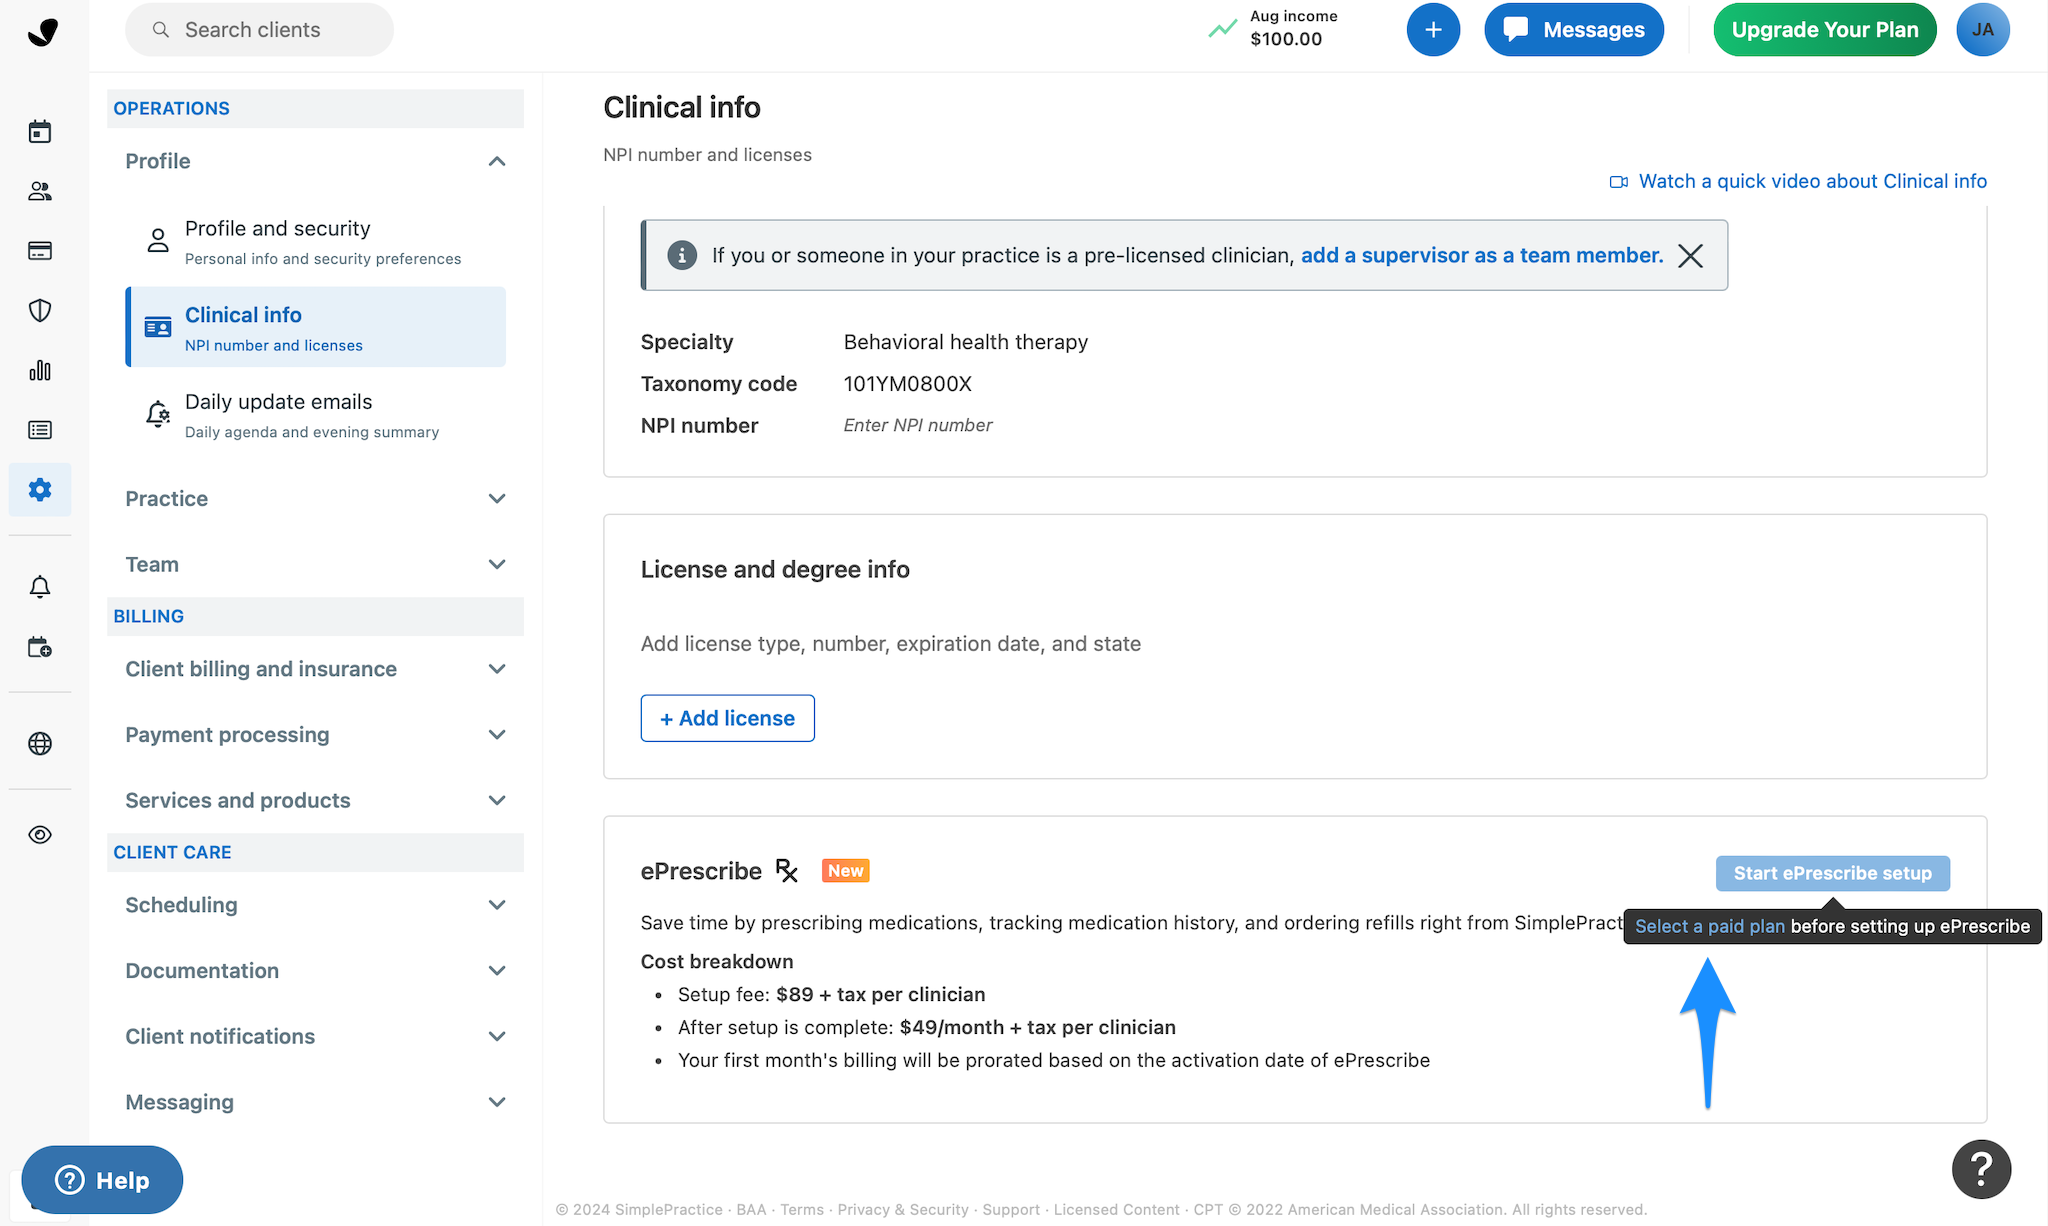The image size is (2048, 1226).
Task: Expand the Payment processing section
Action: coord(497,734)
